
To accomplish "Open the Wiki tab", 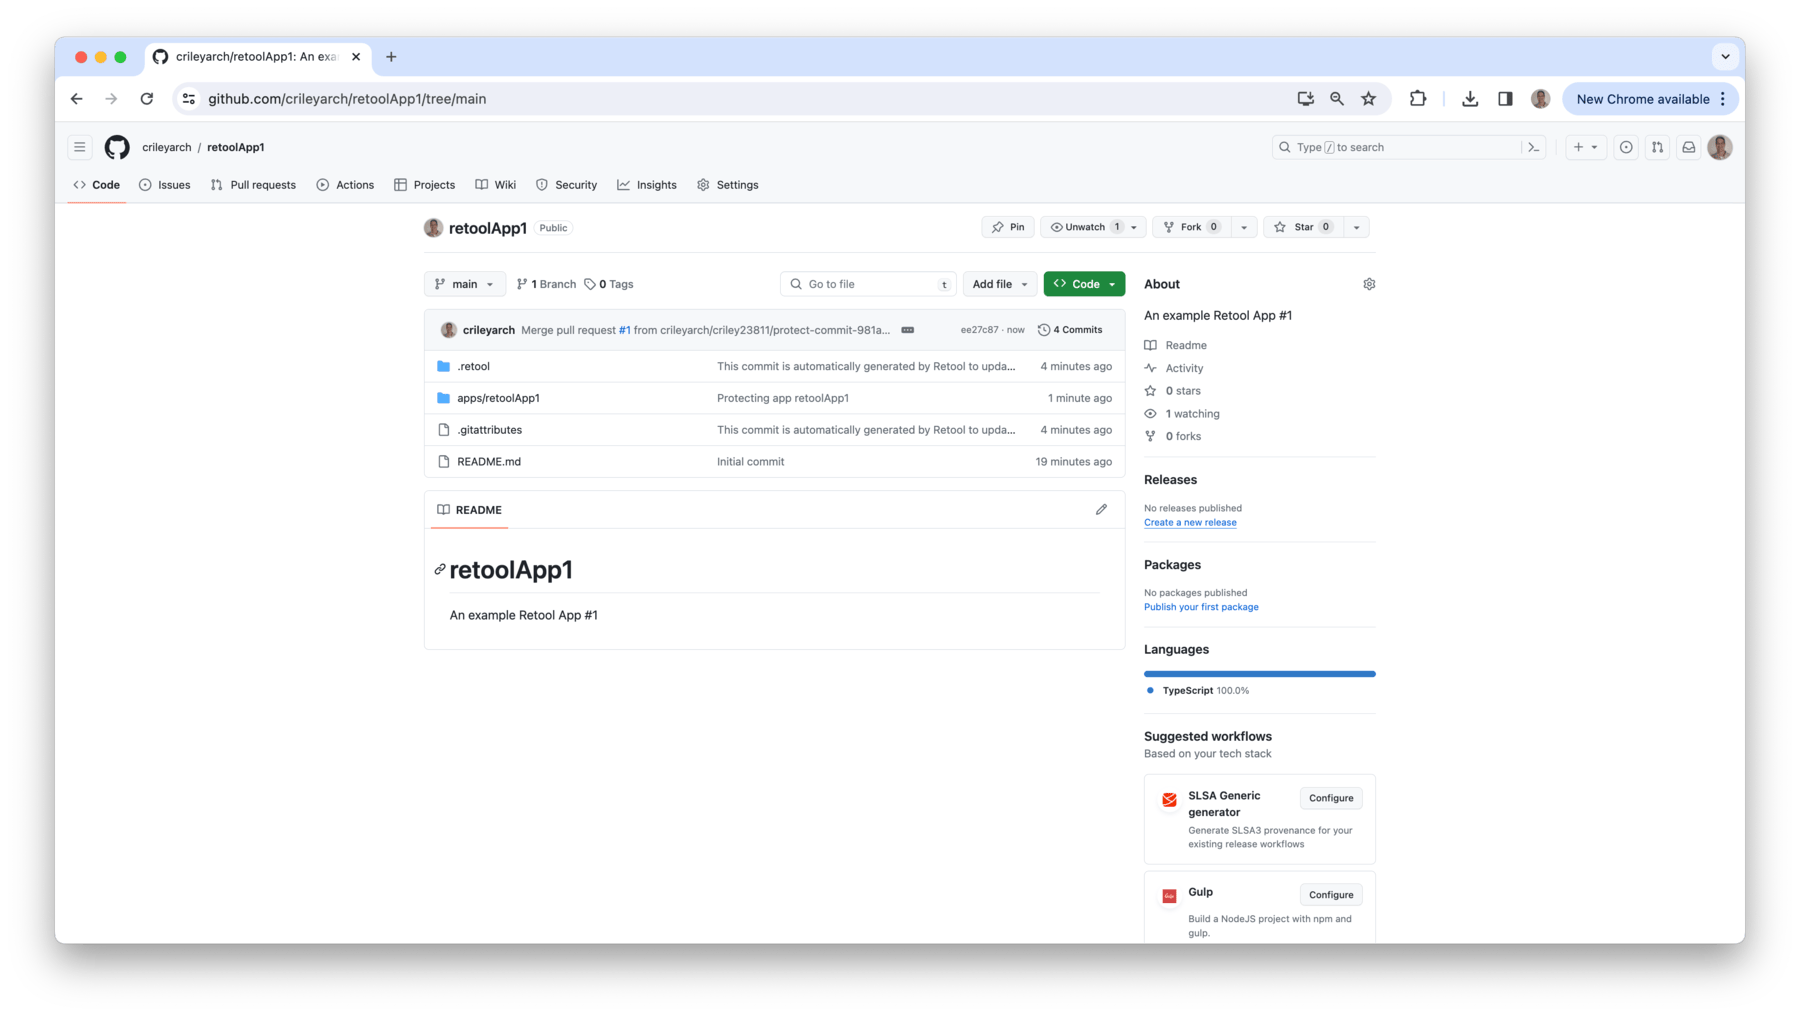I will click(496, 185).
